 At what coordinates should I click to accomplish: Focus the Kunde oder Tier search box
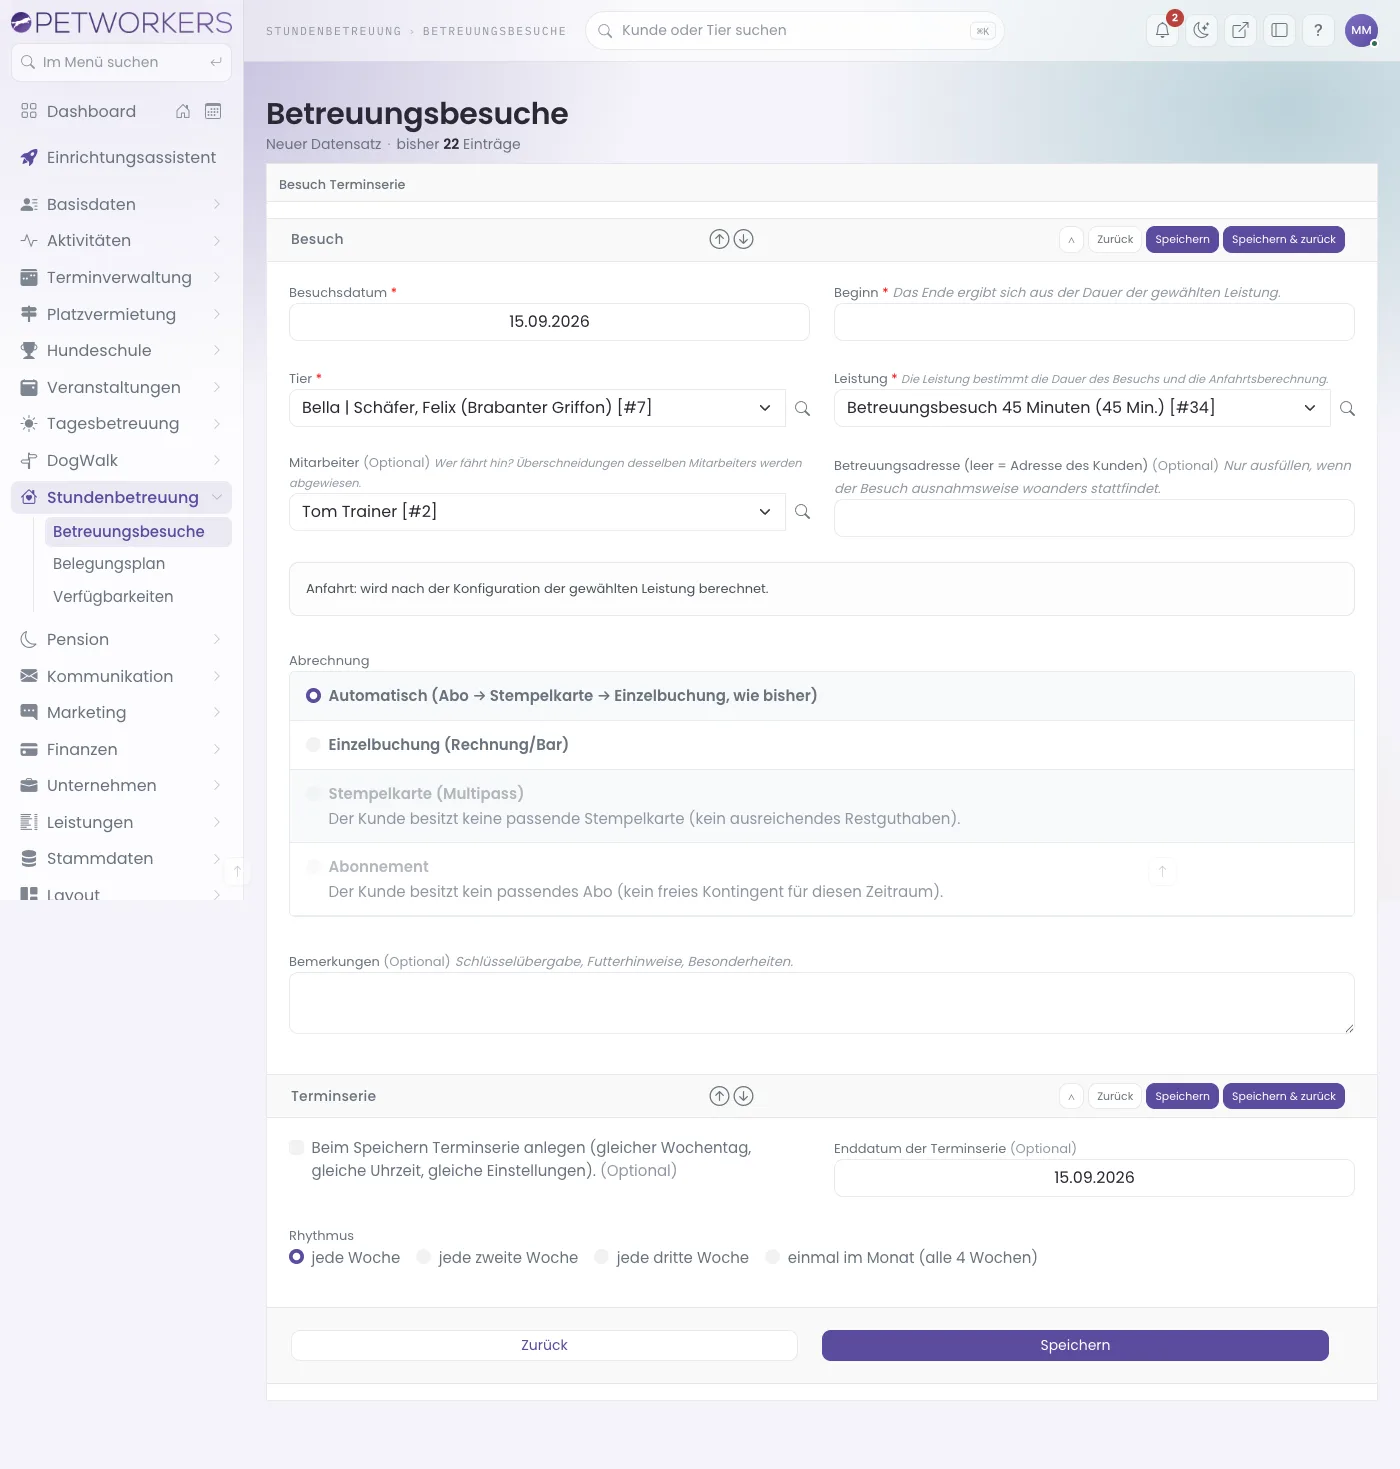[x=794, y=30]
